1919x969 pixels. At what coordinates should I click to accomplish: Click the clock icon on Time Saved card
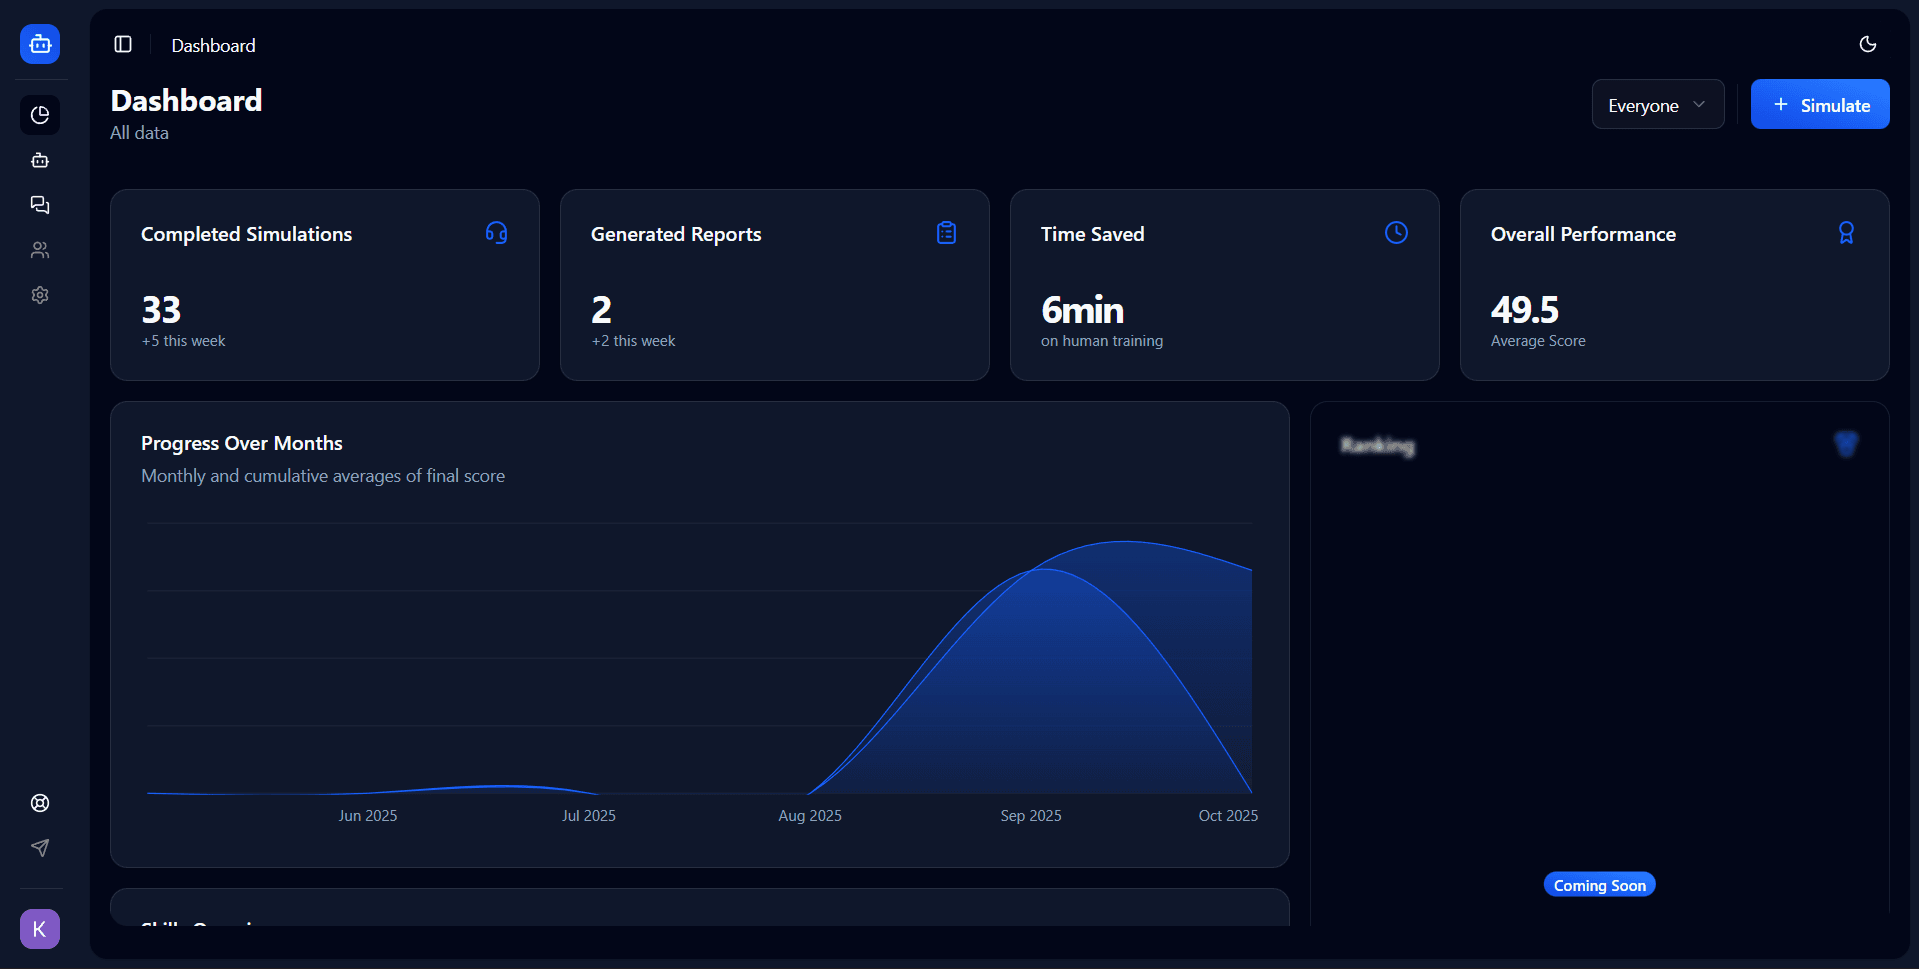pyautogui.click(x=1396, y=232)
